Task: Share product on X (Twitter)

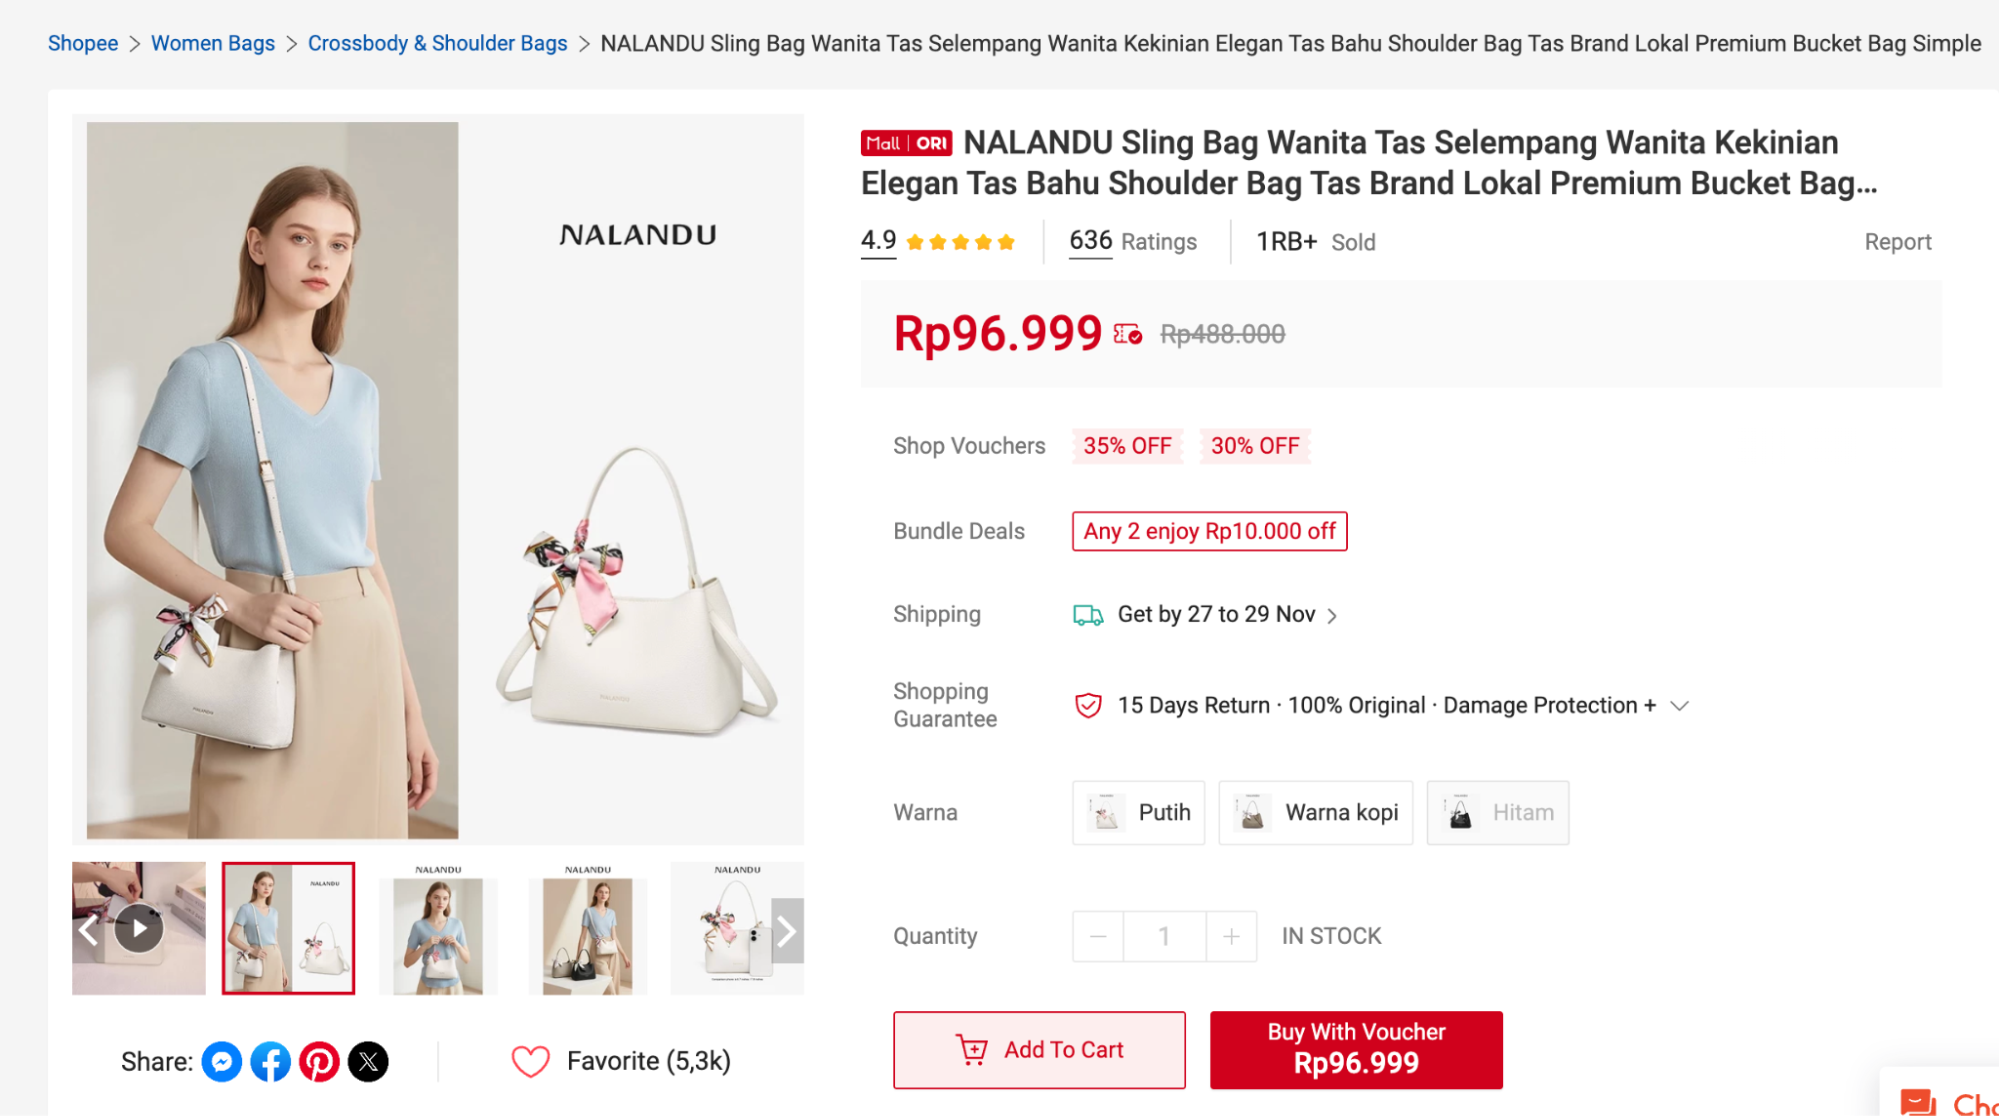Action: click(368, 1061)
